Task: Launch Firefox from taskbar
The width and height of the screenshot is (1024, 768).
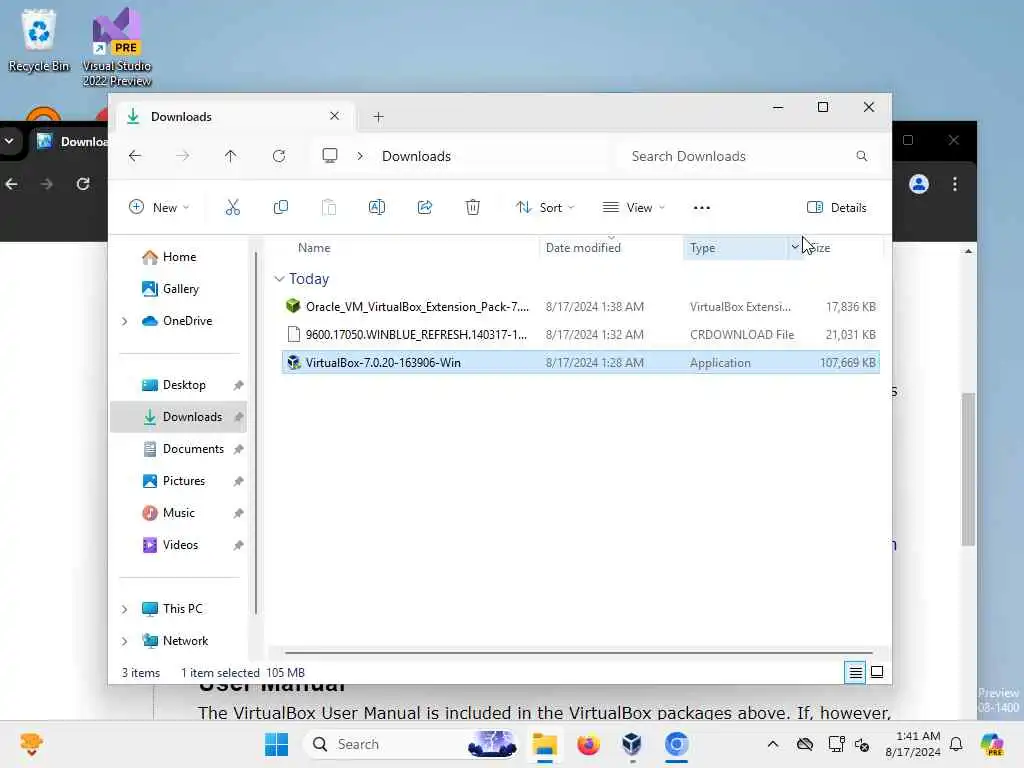Action: (588, 744)
